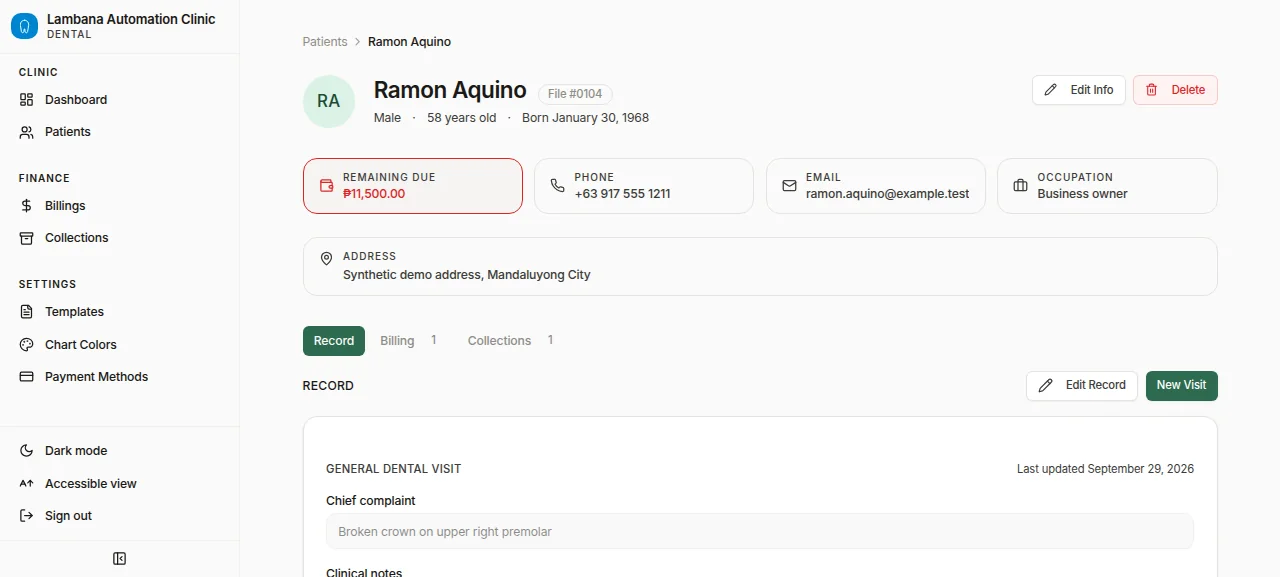Click the Chart Colors palette icon

26,345
